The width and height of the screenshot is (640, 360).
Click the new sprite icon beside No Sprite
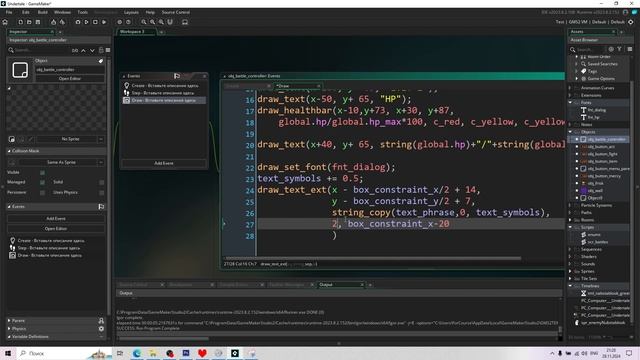(11, 139)
